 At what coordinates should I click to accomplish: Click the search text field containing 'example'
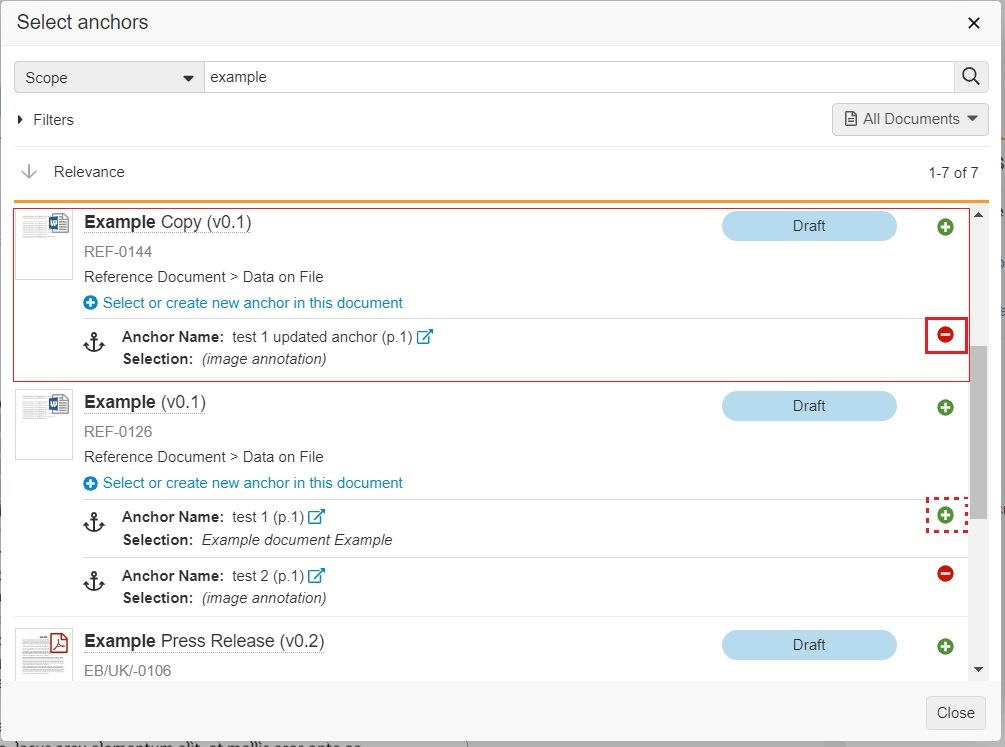coord(578,77)
